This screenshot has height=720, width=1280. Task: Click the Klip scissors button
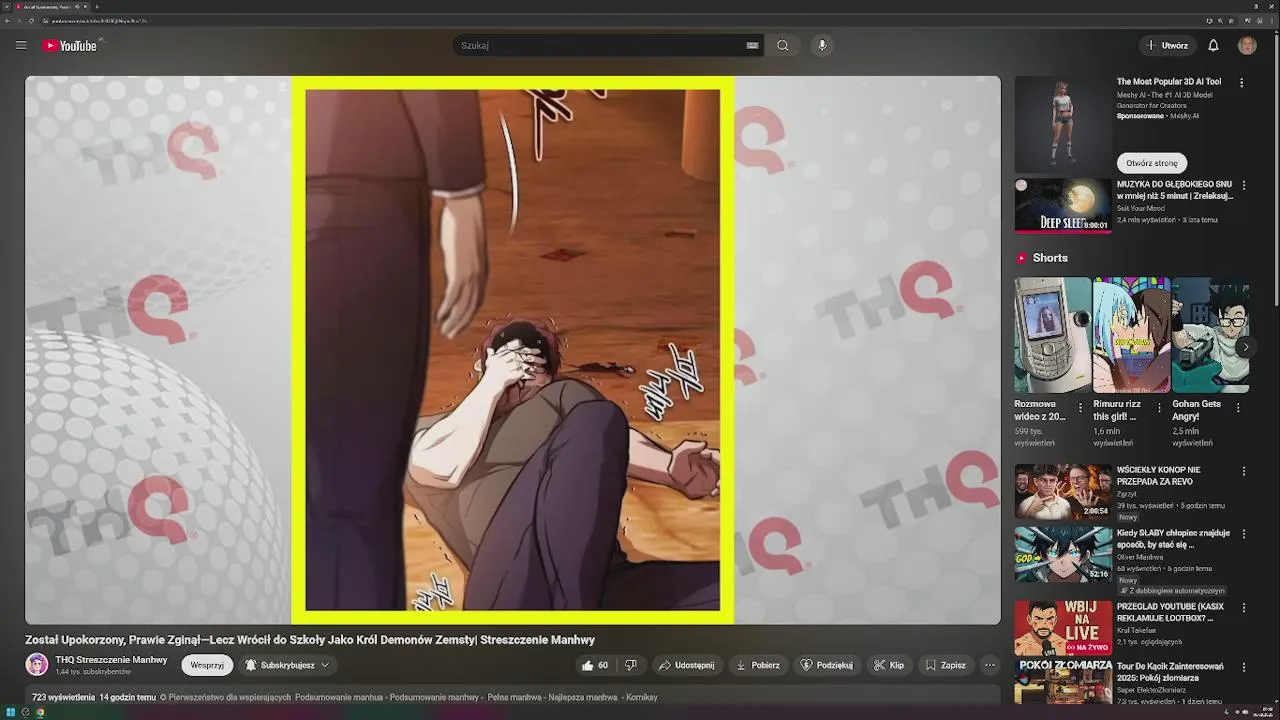pyautogui.click(x=888, y=665)
